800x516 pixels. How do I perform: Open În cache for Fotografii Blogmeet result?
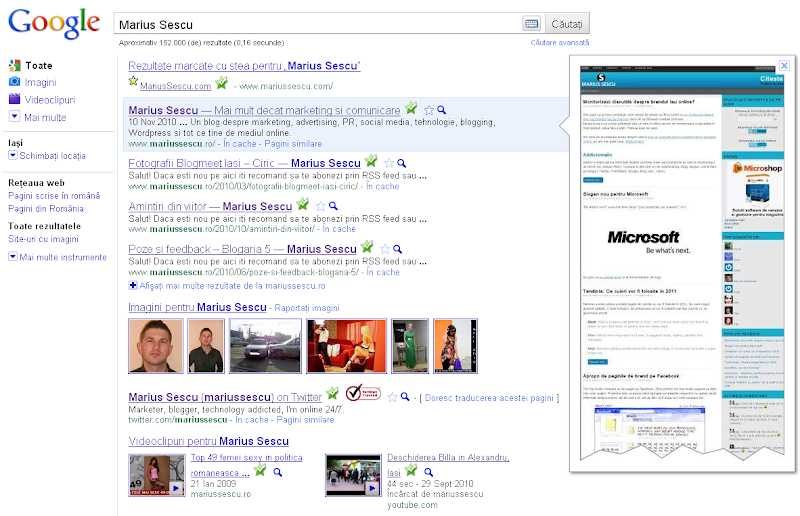(x=383, y=186)
